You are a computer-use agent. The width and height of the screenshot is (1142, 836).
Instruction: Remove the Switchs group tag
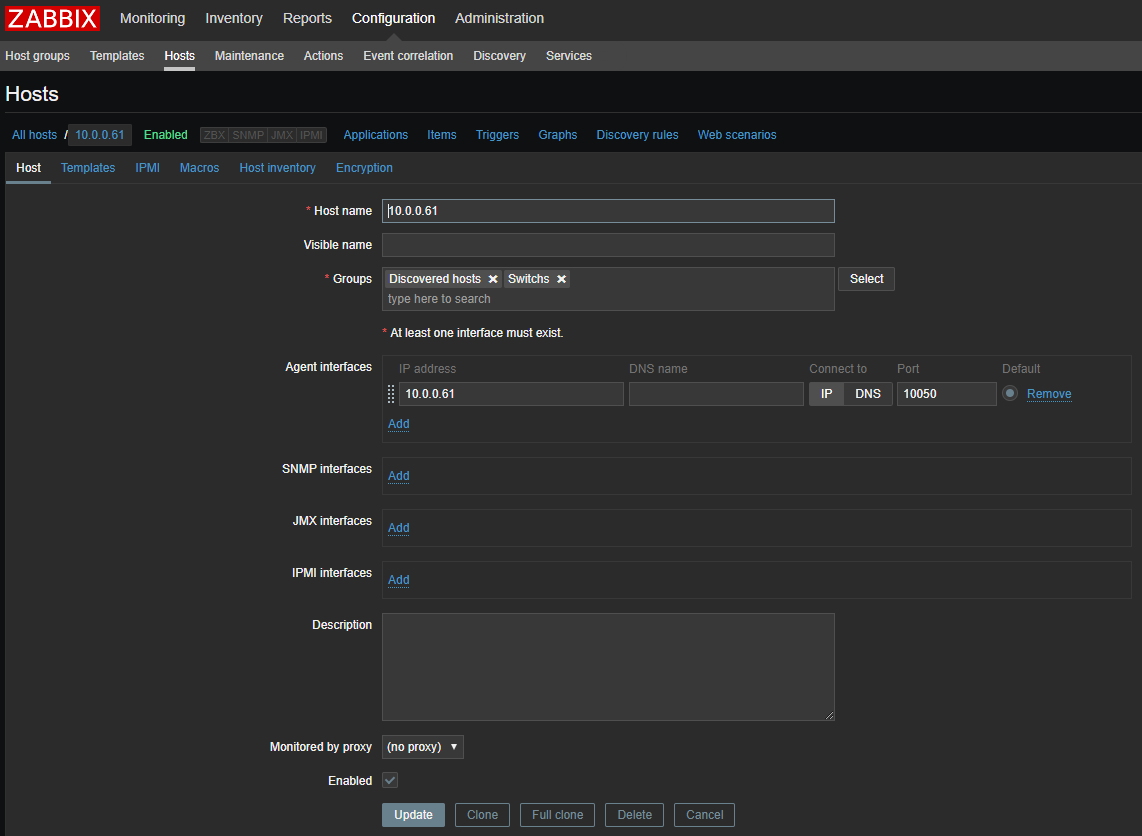[562, 279]
